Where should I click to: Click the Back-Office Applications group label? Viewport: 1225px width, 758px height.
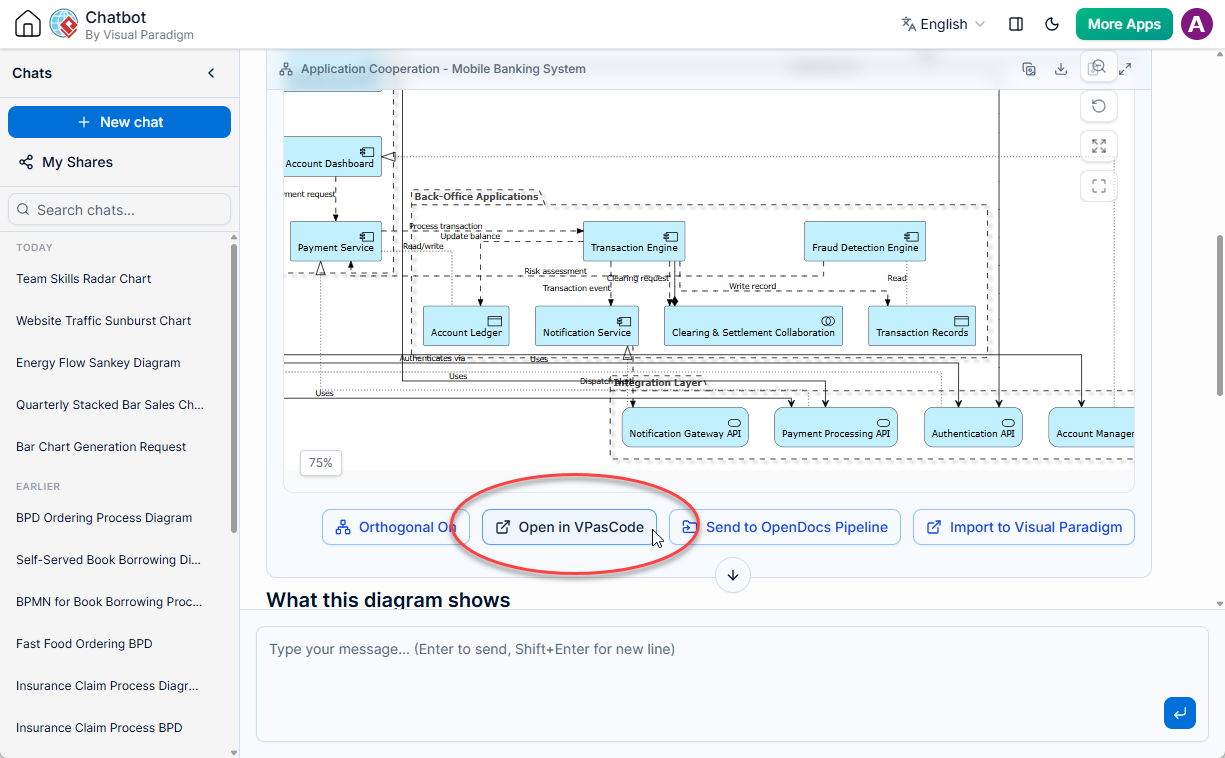(x=476, y=197)
